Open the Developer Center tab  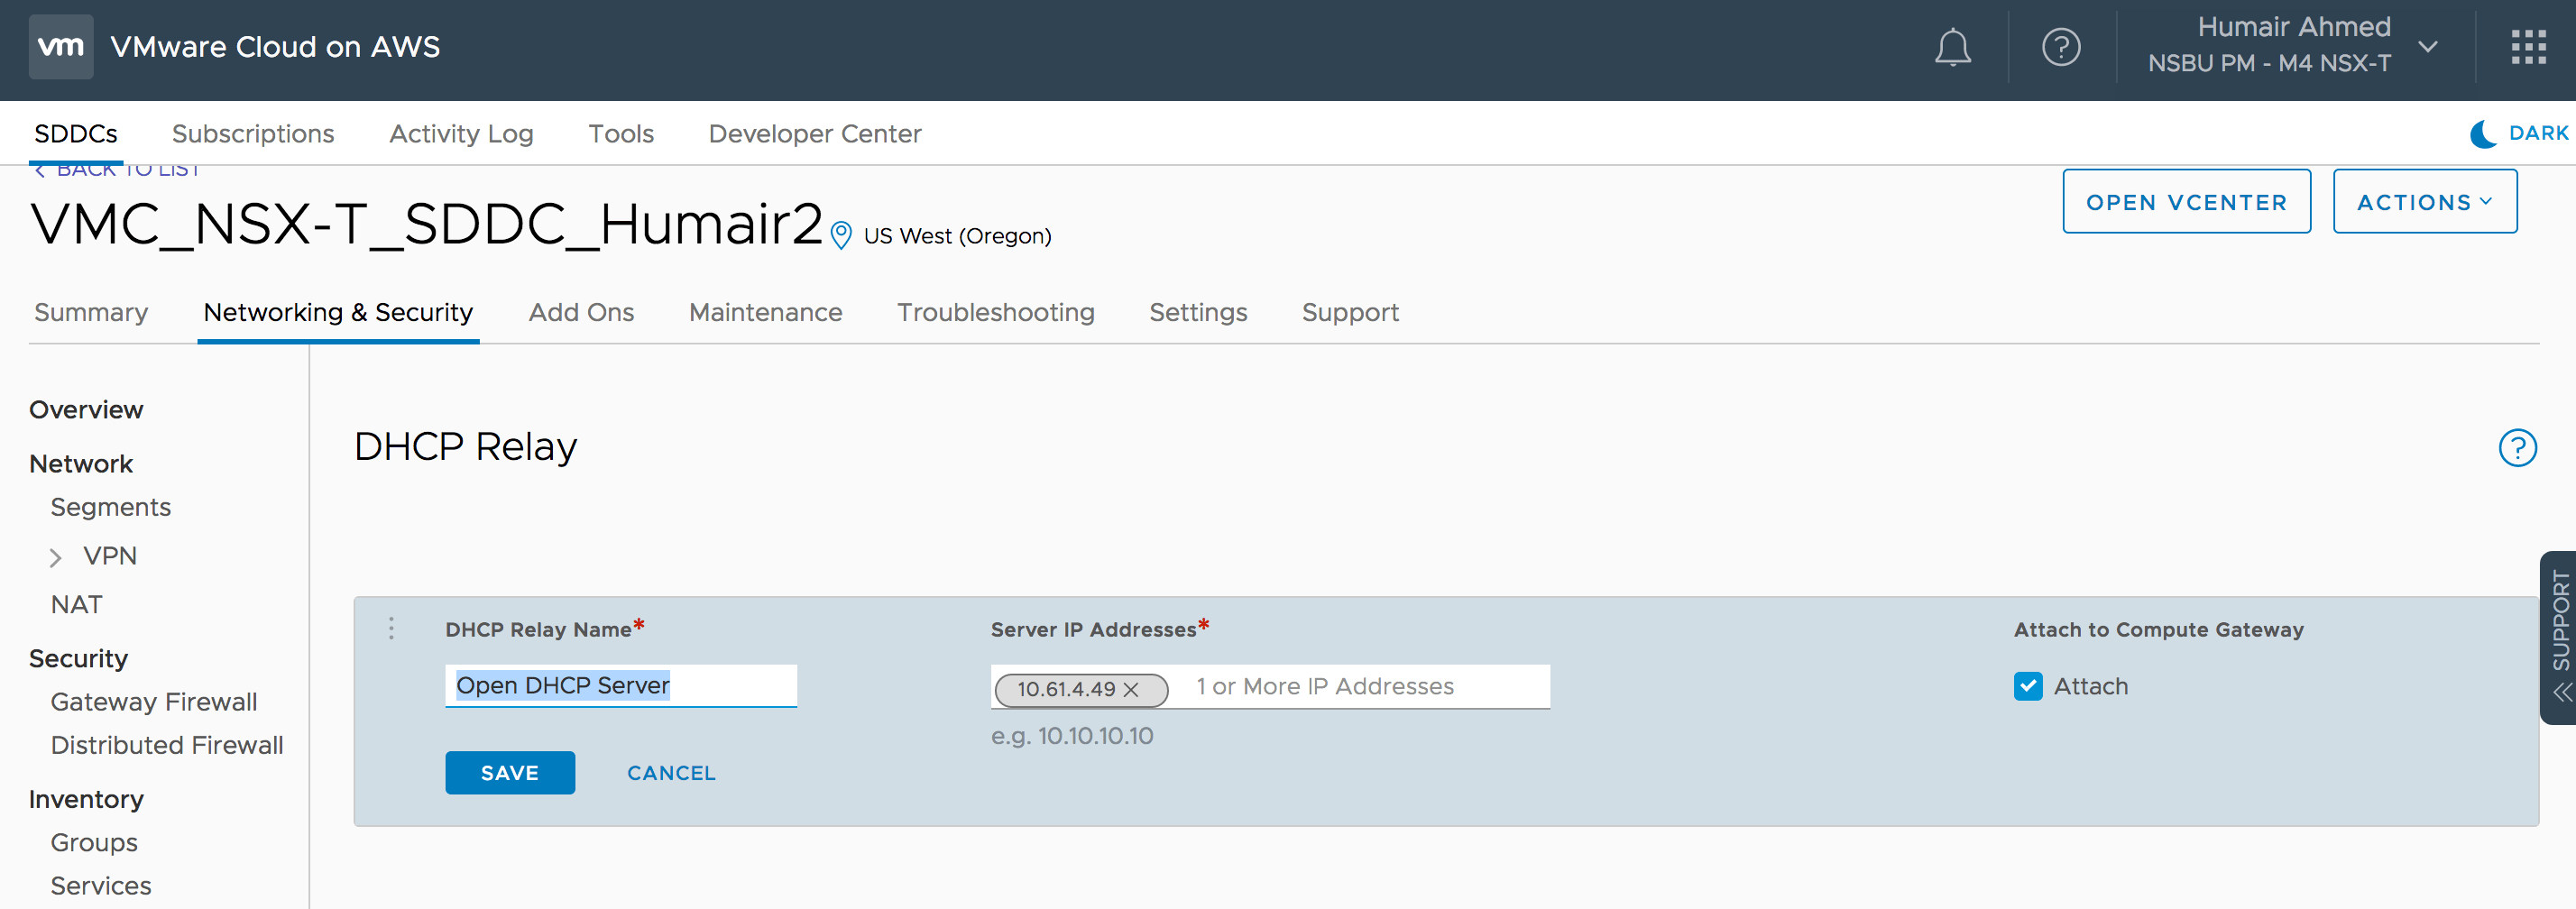pyautogui.click(x=814, y=134)
